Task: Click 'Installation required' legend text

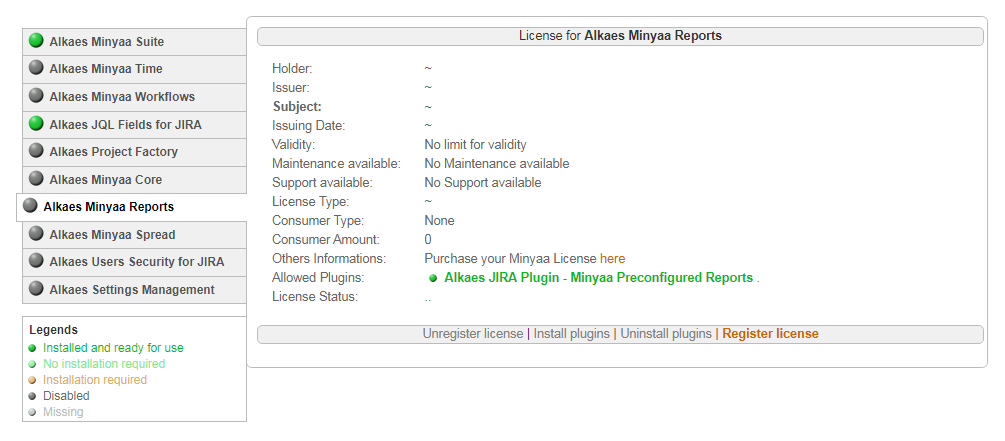Action: coord(95,380)
